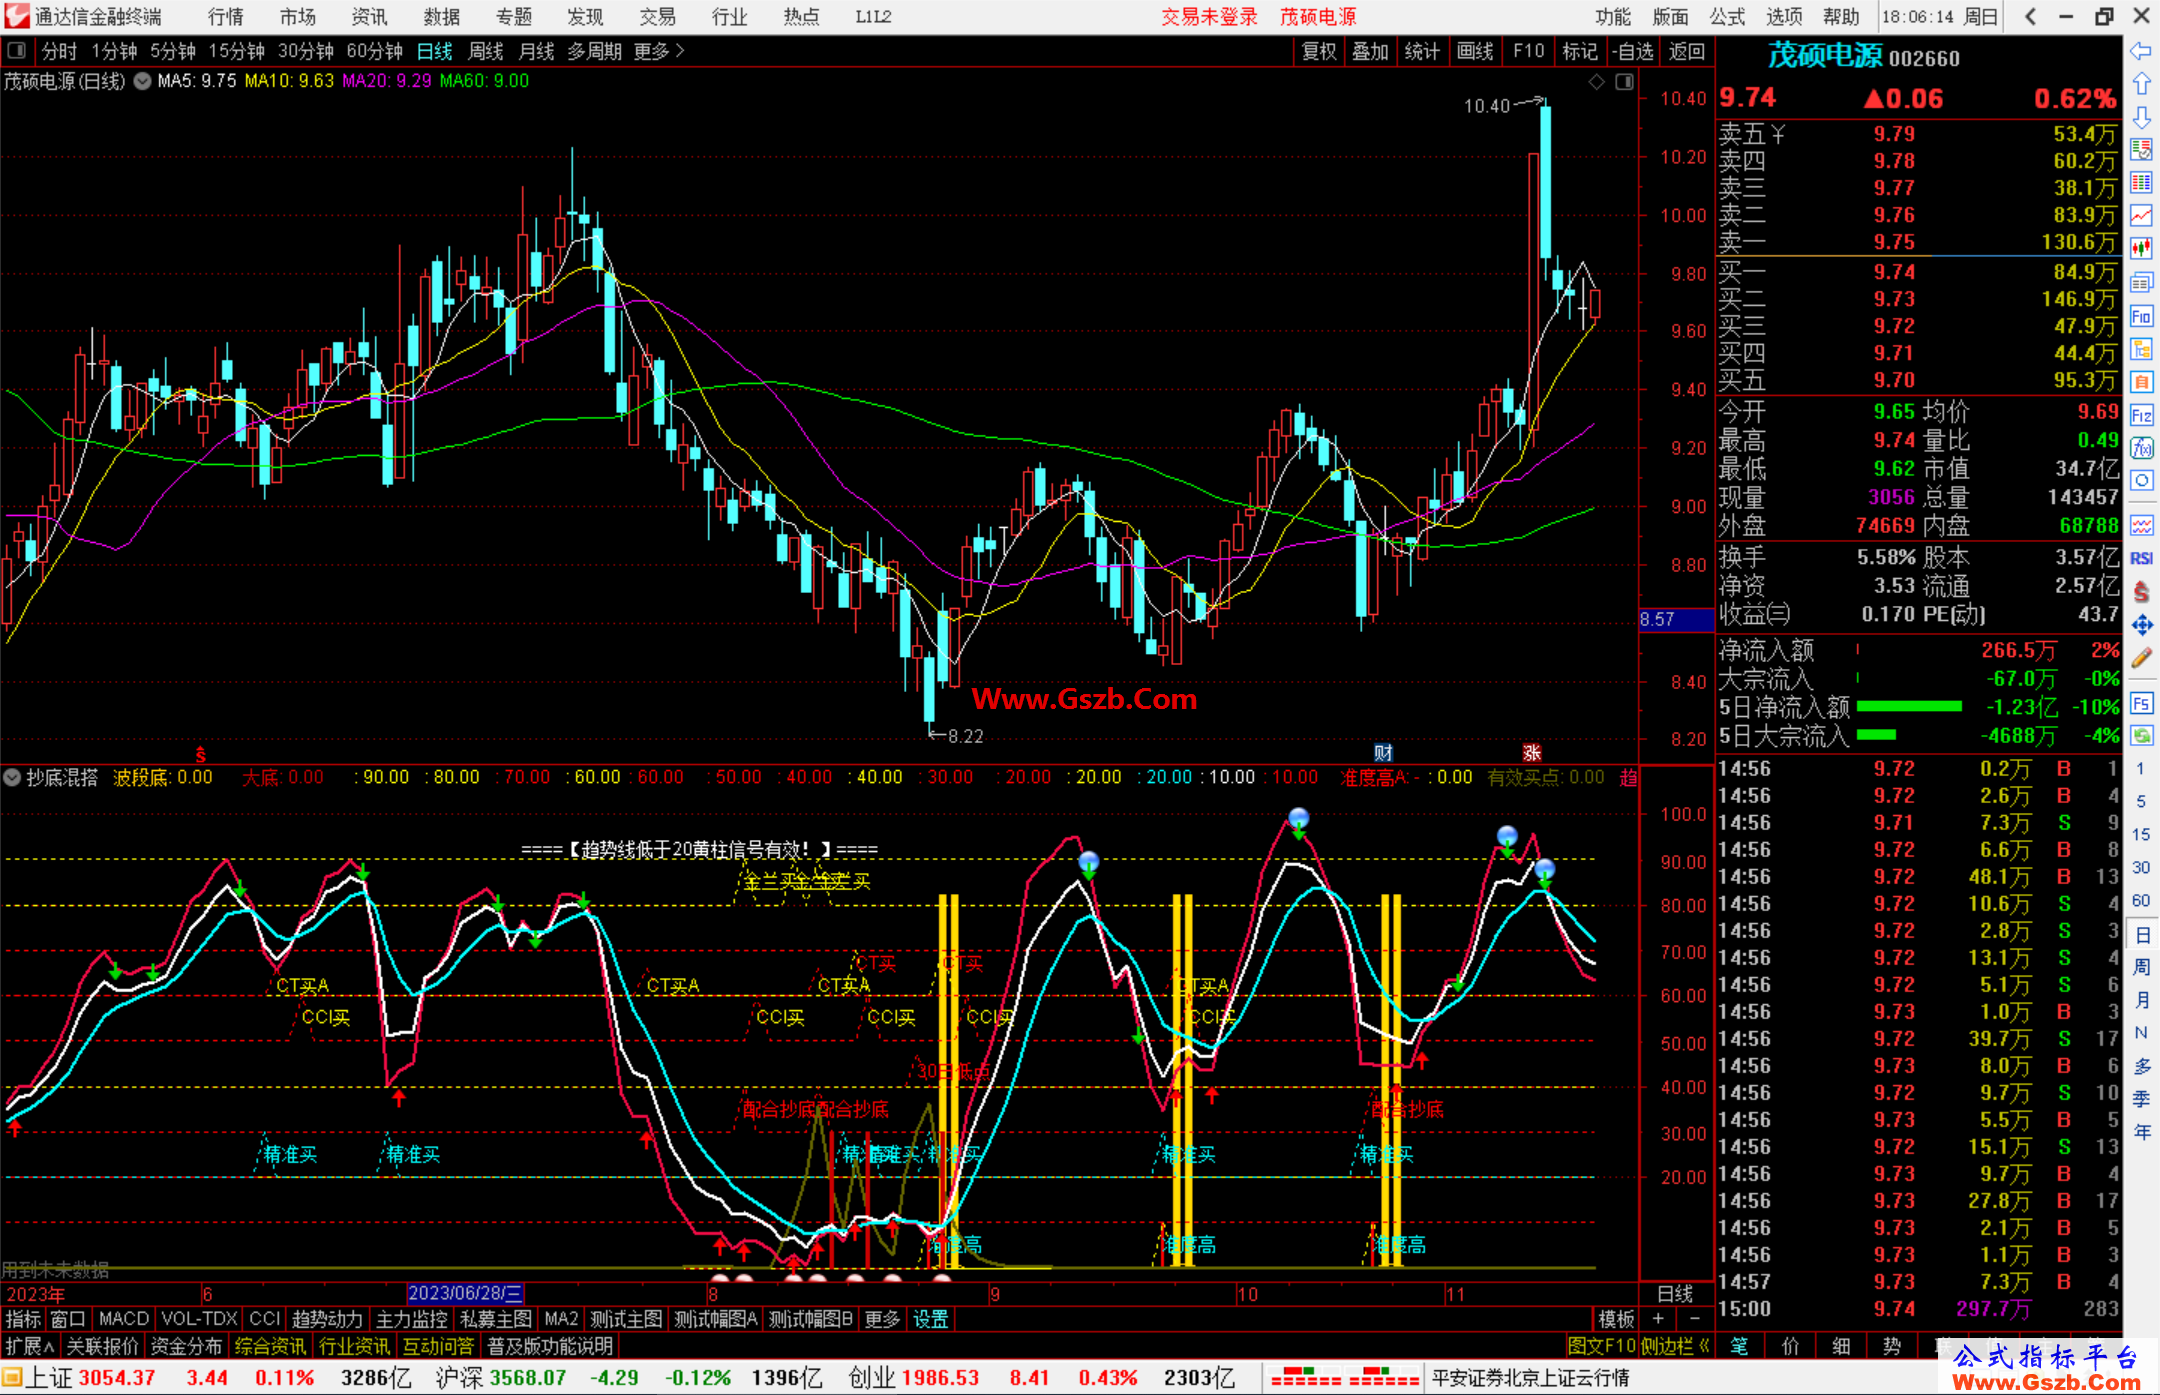Expand the 扩展 panel at bottom left
The height and width of the screenshot is (1395, 2160).
pyautogui.click(x=30, y=1346)
